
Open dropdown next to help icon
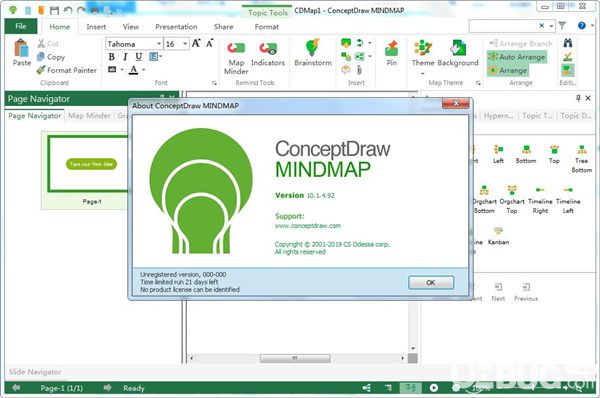pos(592,26)
